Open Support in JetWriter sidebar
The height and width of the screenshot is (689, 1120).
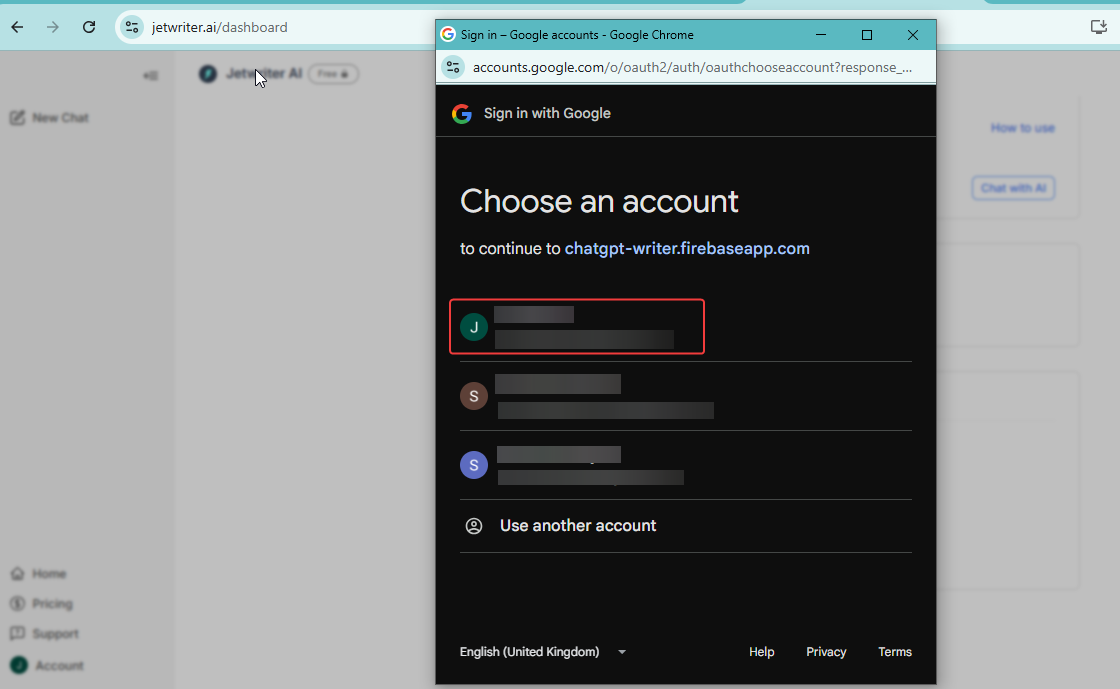click(44, 633)
